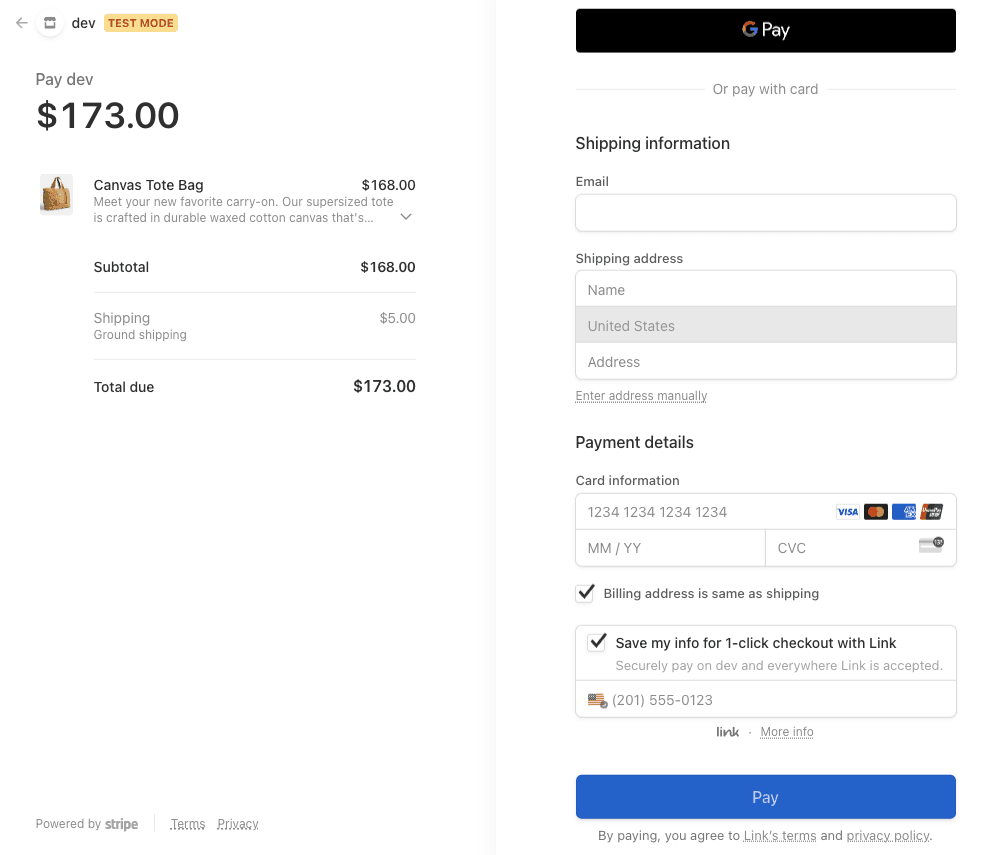Open the United States country selector
The image size is (987, 855).
click(765, 325)
